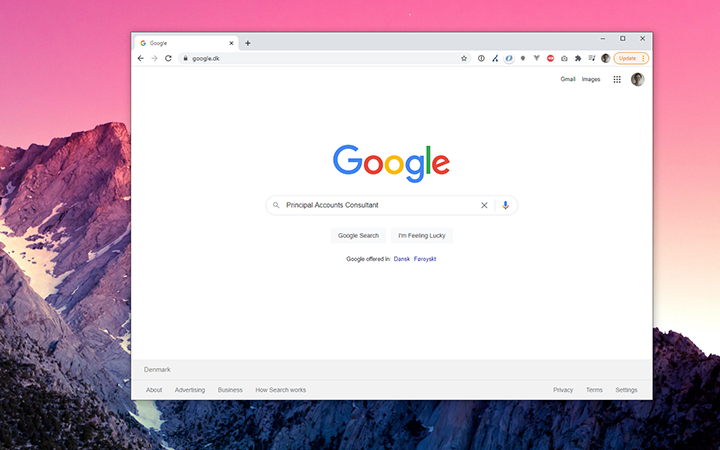Switch Google language to Føroyskt

pos(425,259)
